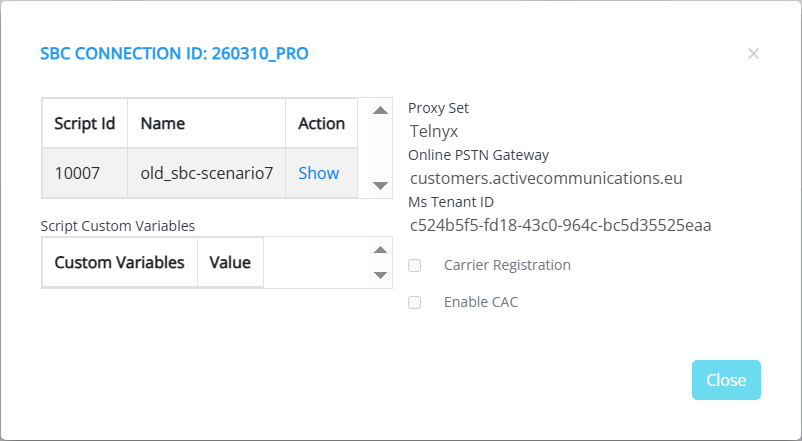Click the Close button
This screenshot has height=441, width=802.
pos(726,380)
